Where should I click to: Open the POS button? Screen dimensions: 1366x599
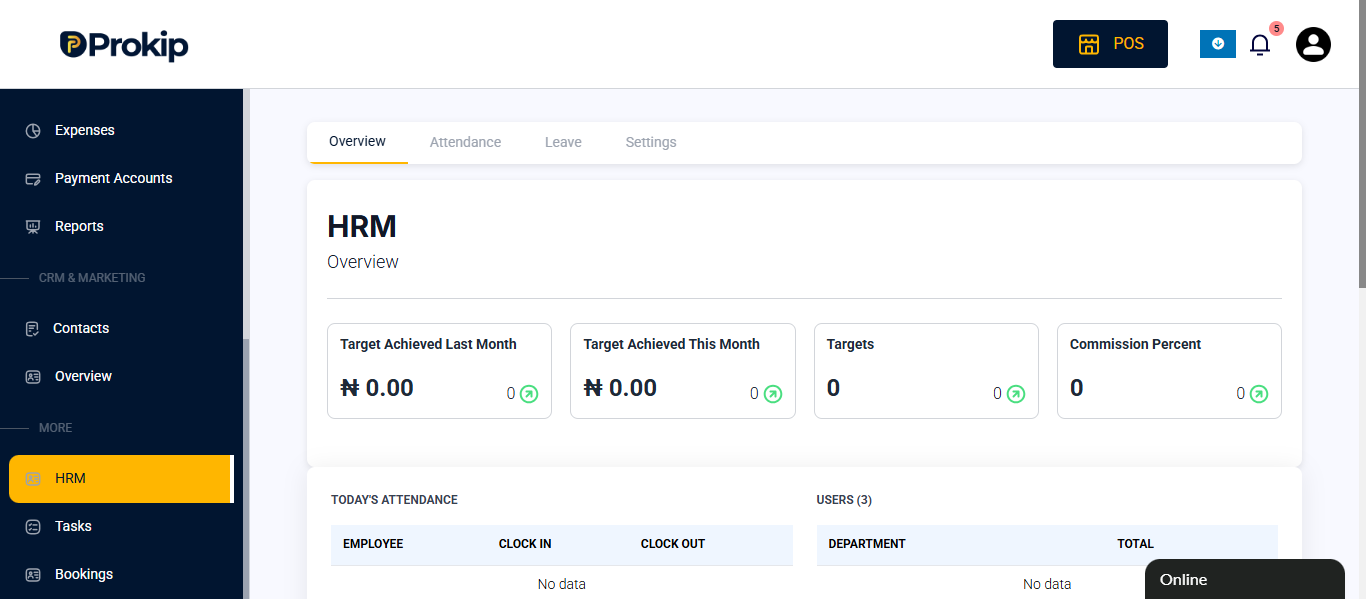point(1110,44)
